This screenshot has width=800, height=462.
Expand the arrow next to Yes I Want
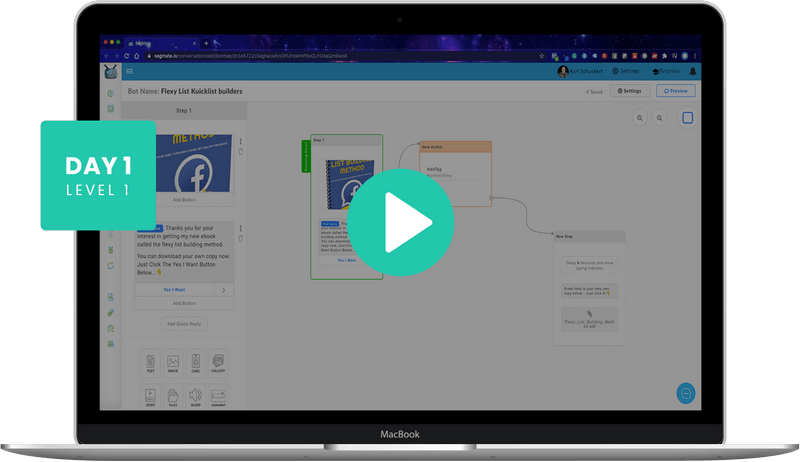click(223, 290)
